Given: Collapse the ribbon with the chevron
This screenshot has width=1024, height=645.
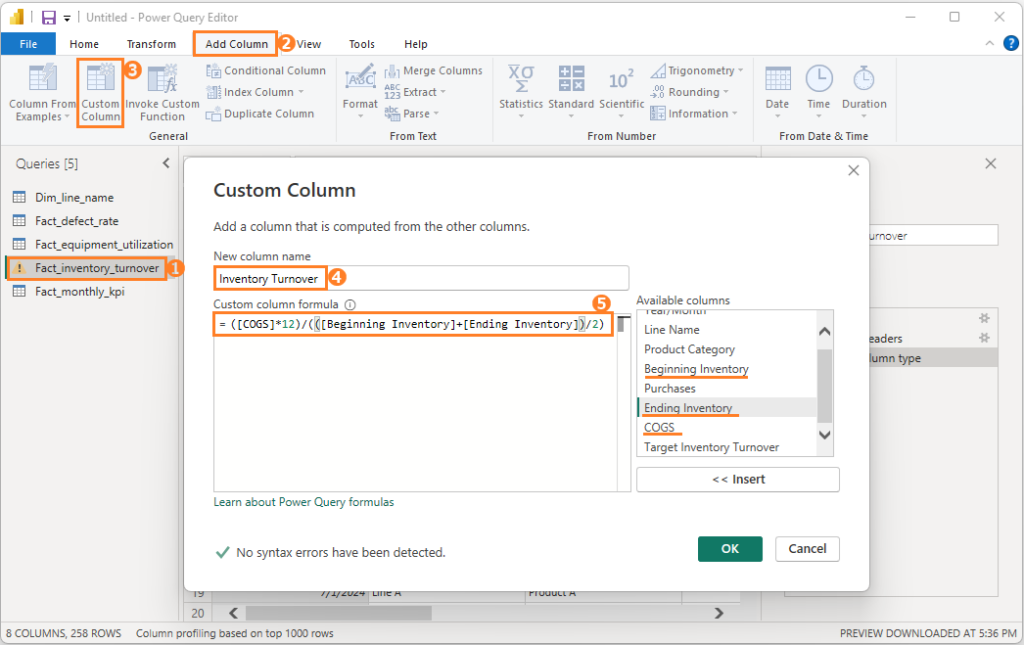Looking at the screenshot, I should pos(989,43).
